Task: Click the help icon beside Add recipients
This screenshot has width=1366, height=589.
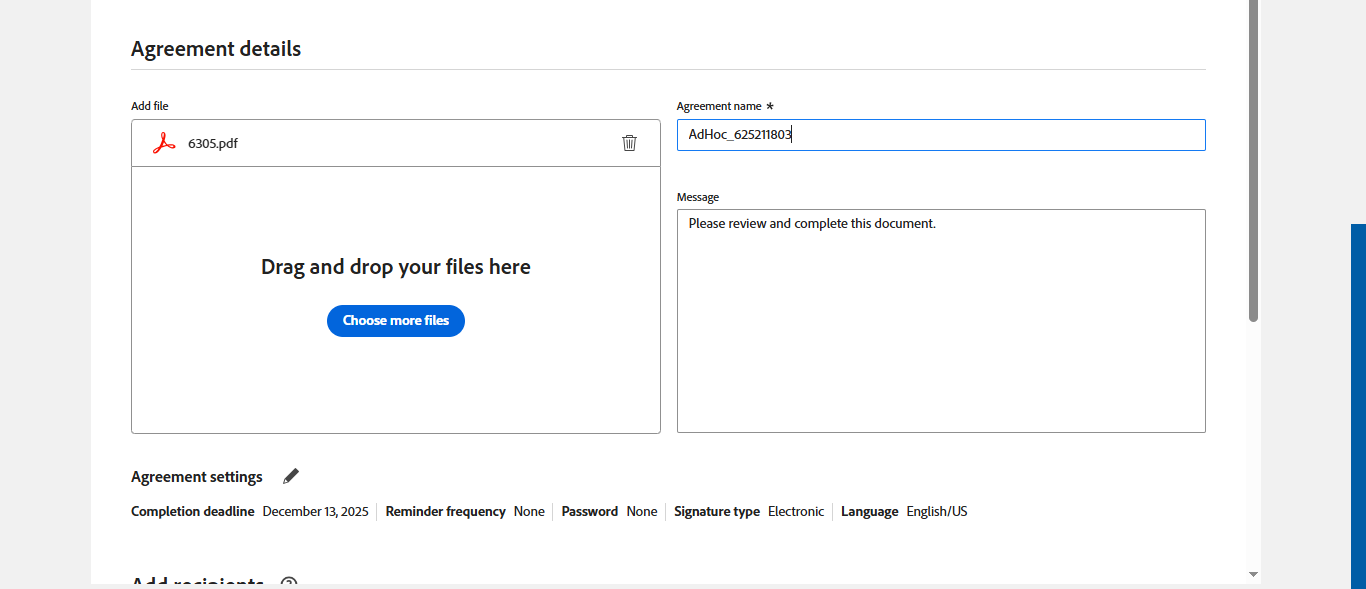Action: (x=289, y=583)
